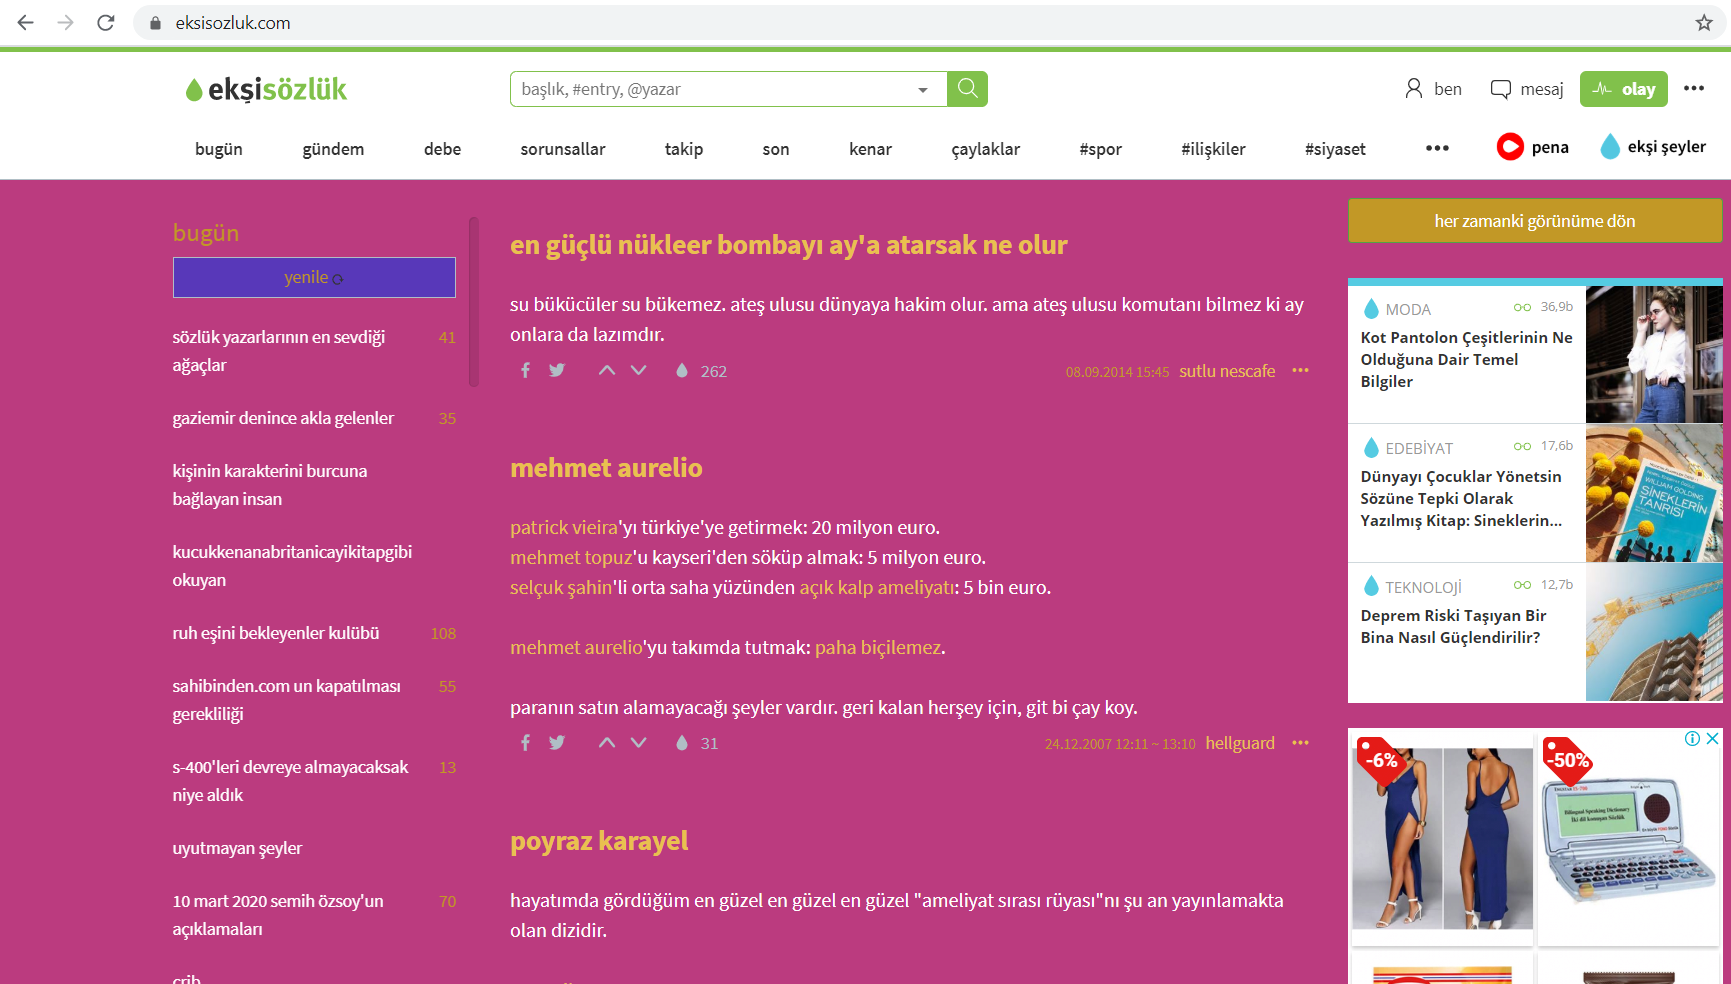Open the nükleer bomba entry title
1731x984 pixels.
click(789, 245)
